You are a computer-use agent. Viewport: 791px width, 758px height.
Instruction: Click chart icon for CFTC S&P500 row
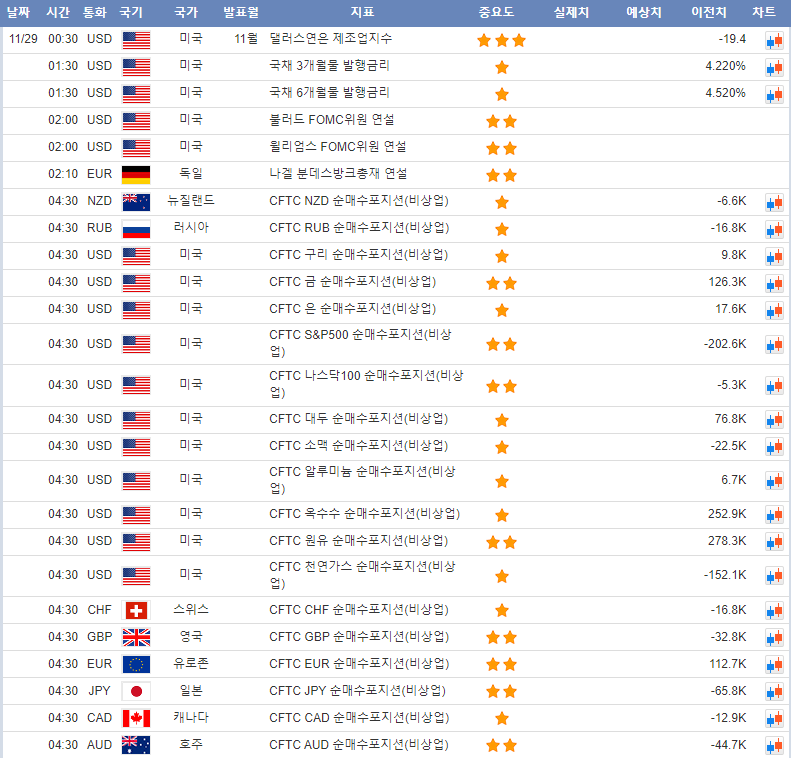774,344
